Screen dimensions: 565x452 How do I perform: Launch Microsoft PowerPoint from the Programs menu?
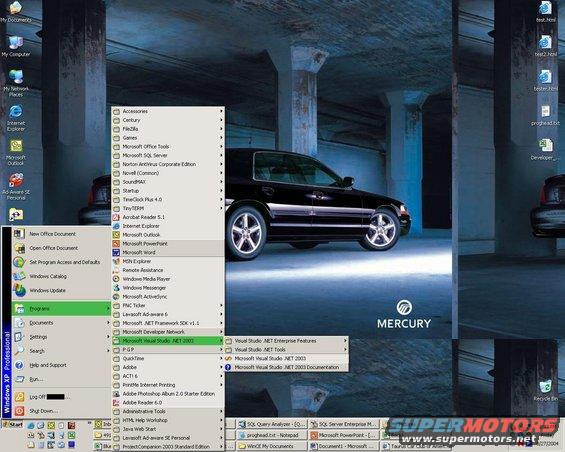(x=168, y=244)
